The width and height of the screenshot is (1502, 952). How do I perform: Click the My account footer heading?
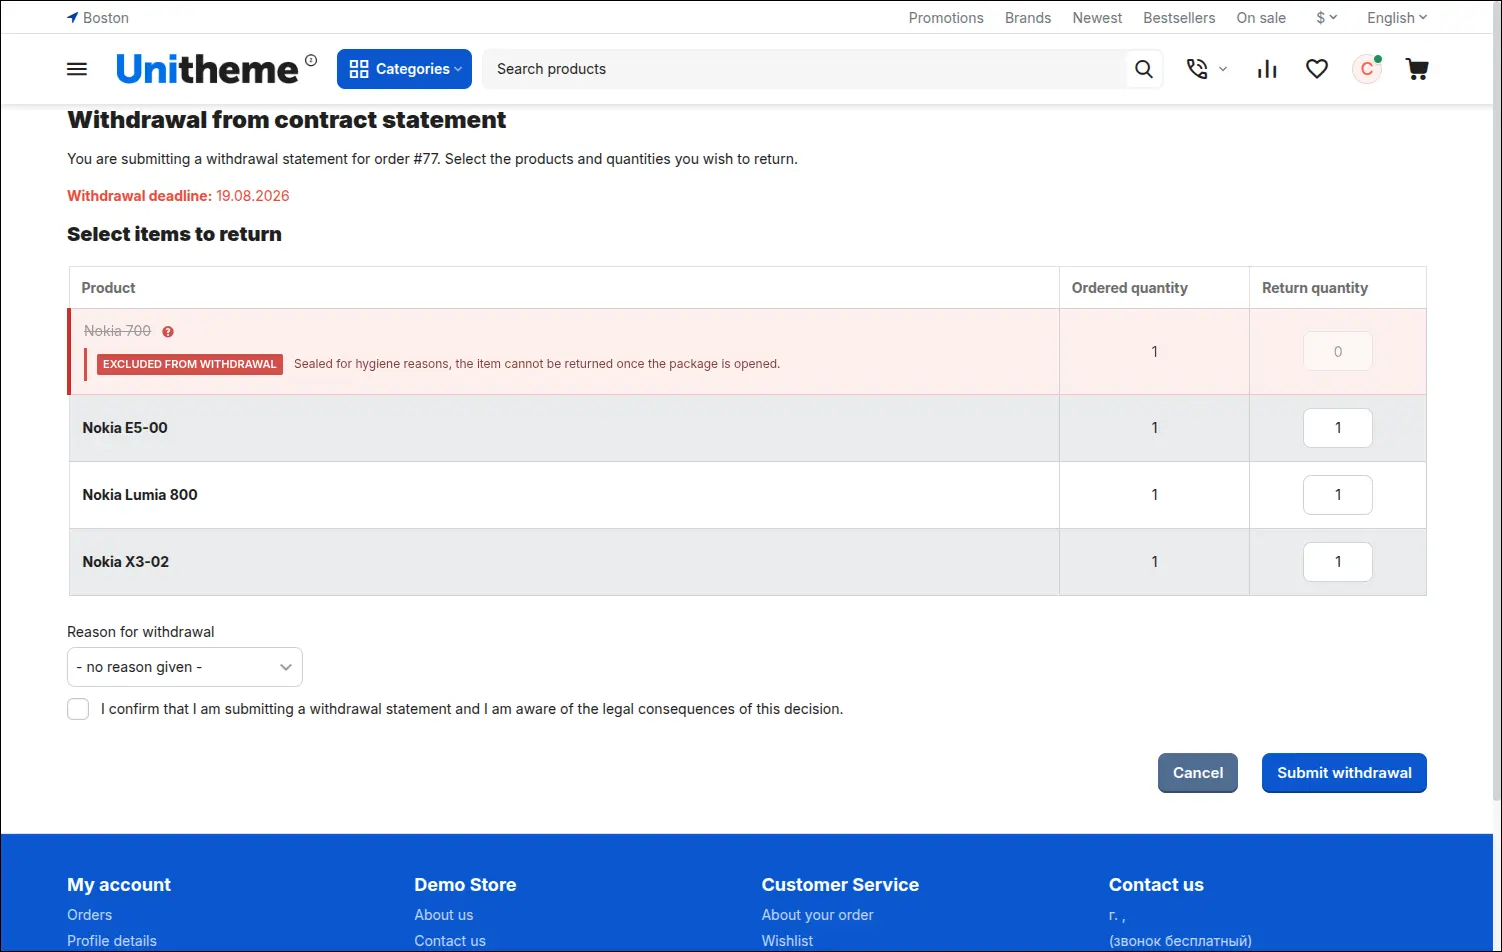[119, 885]
